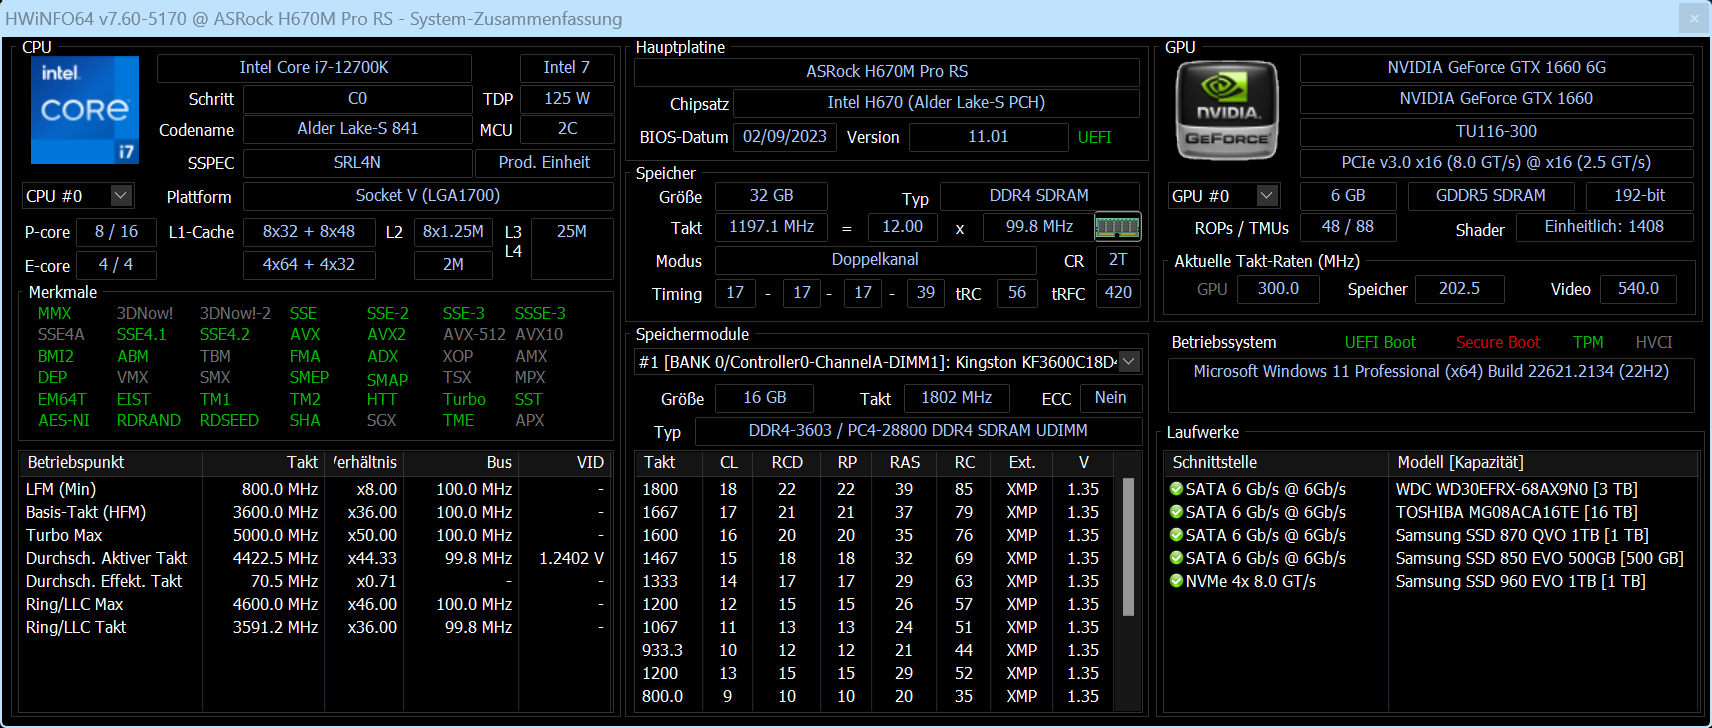Select the 1800 MHz XMP timing row
This screenshot has height=728, width=1712.
point(879,489)
